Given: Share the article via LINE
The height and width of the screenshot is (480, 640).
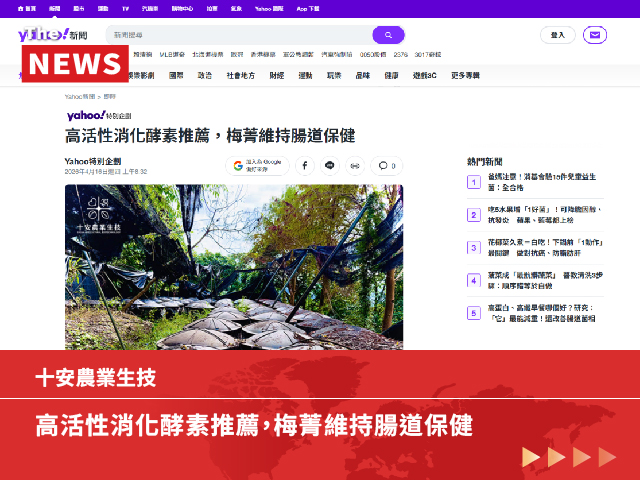Looking at the screenshot, I should tap(329, 166).
